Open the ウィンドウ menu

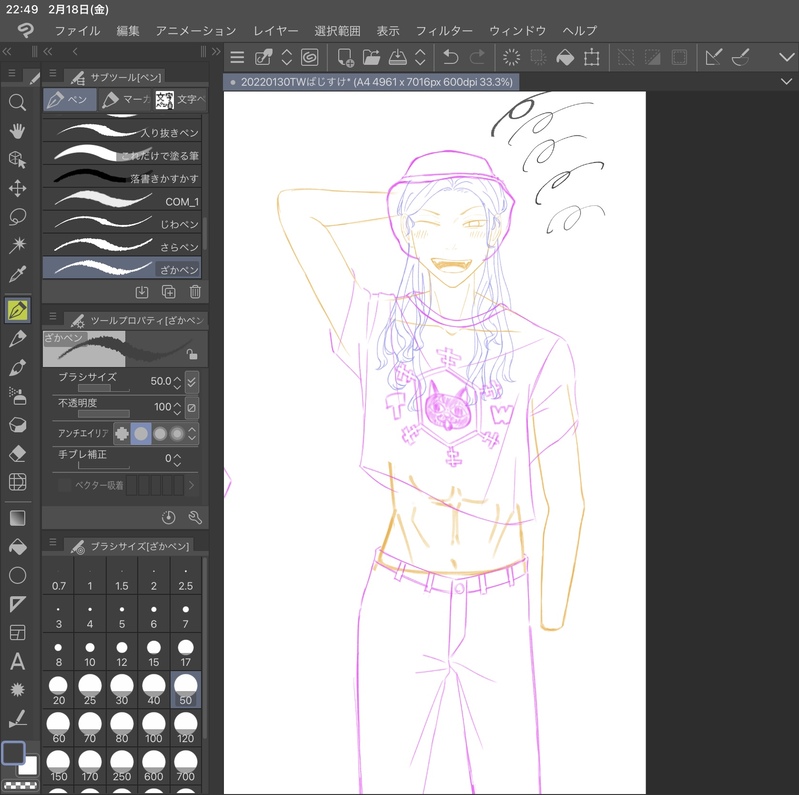pos(517,31)
